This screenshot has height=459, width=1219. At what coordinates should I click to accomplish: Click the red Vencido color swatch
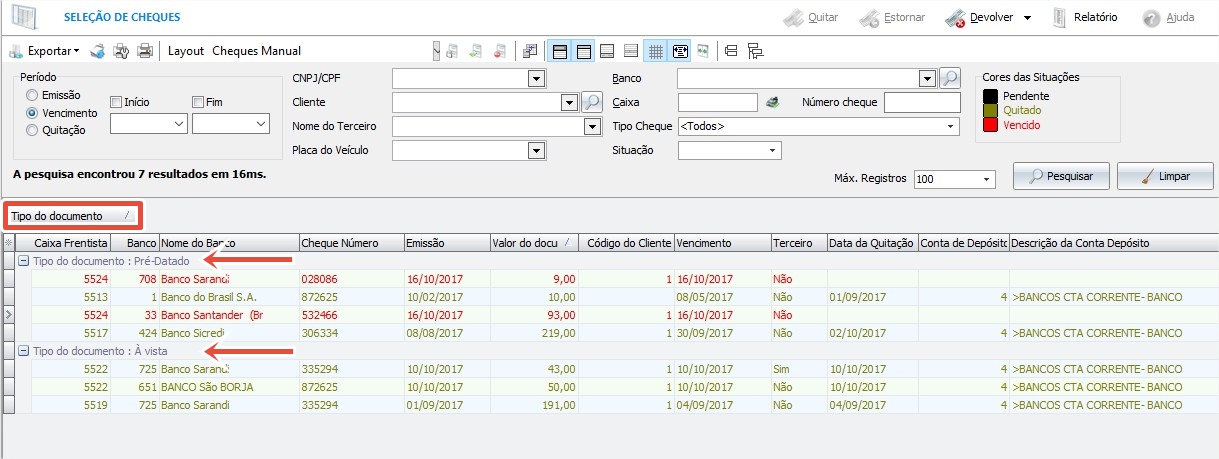(991, 125)
